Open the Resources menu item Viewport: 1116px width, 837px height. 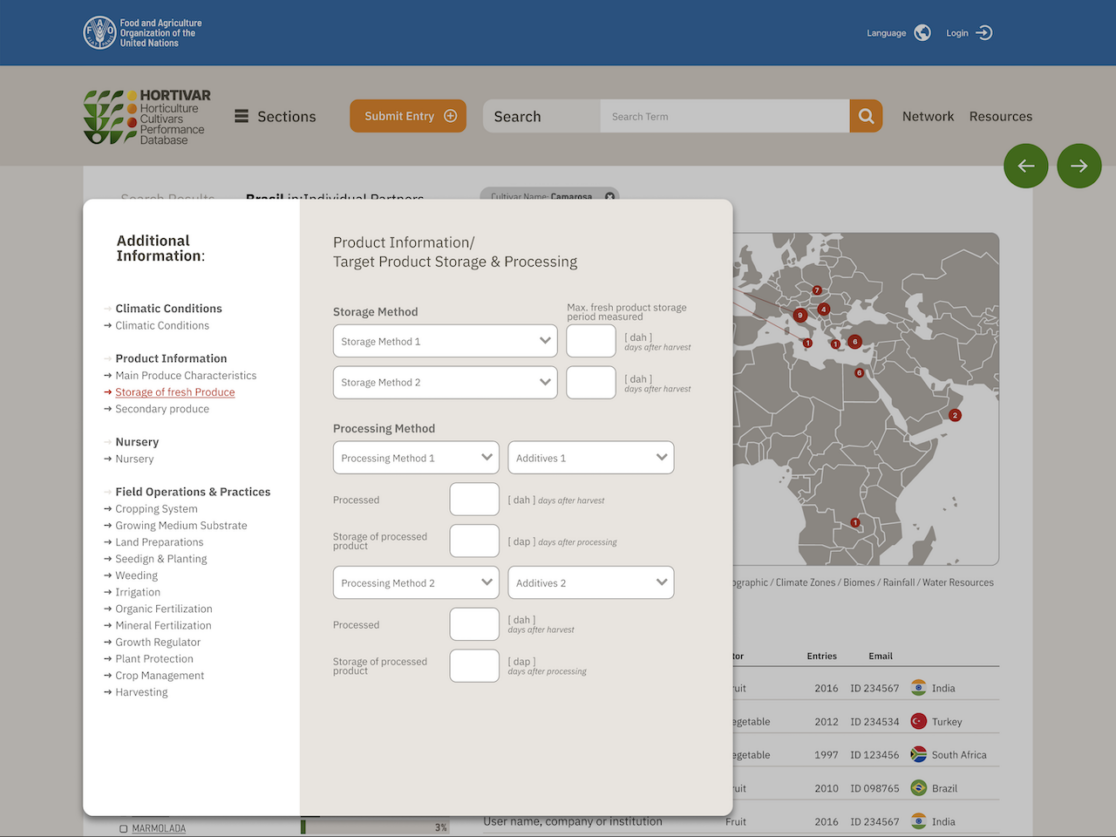point(1000,116)
